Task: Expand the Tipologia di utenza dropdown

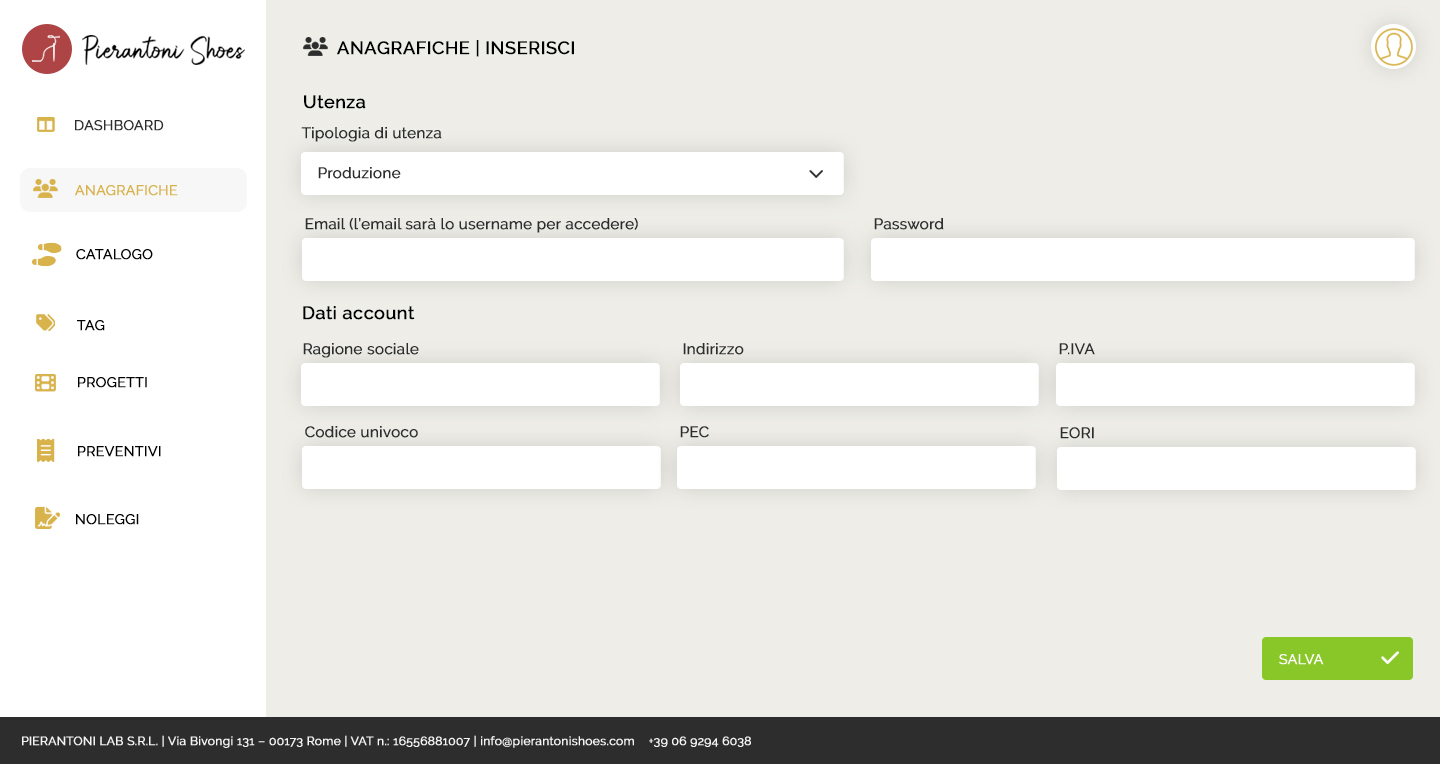Action: click(x=571, y=173)
